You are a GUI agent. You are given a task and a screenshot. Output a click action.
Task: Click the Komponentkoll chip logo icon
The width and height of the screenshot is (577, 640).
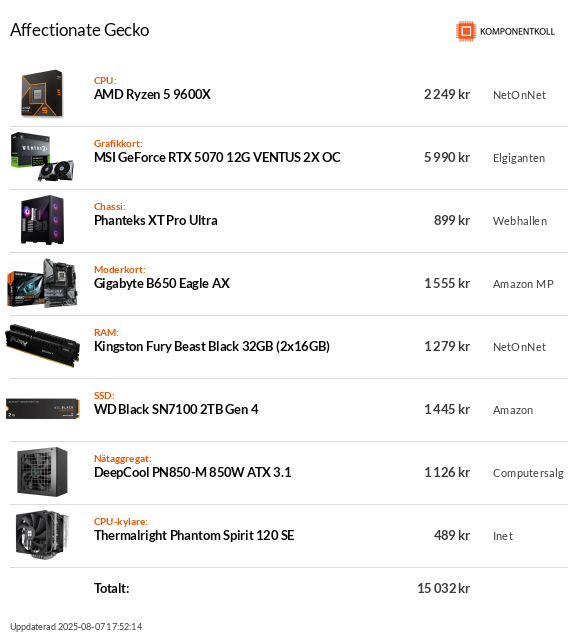pos(466,31)
